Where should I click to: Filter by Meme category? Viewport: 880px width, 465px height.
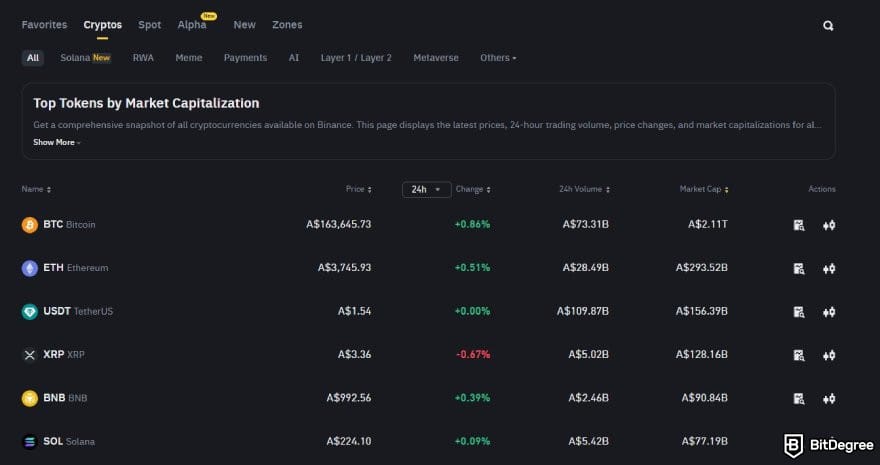(x=189, y=58)
